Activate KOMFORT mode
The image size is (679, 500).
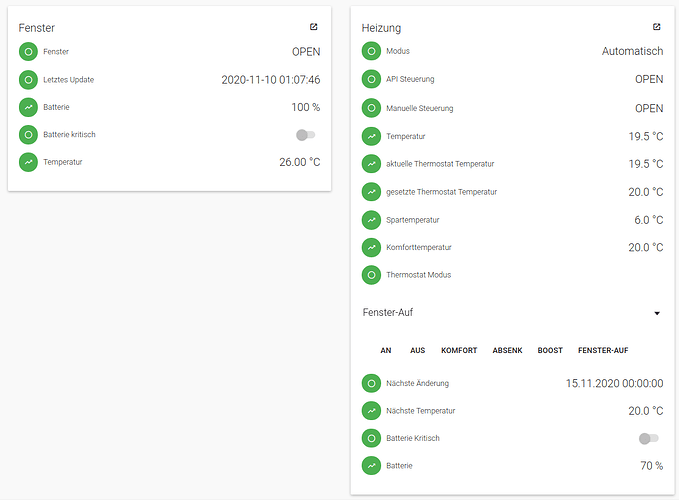click(x=459, y=350)
